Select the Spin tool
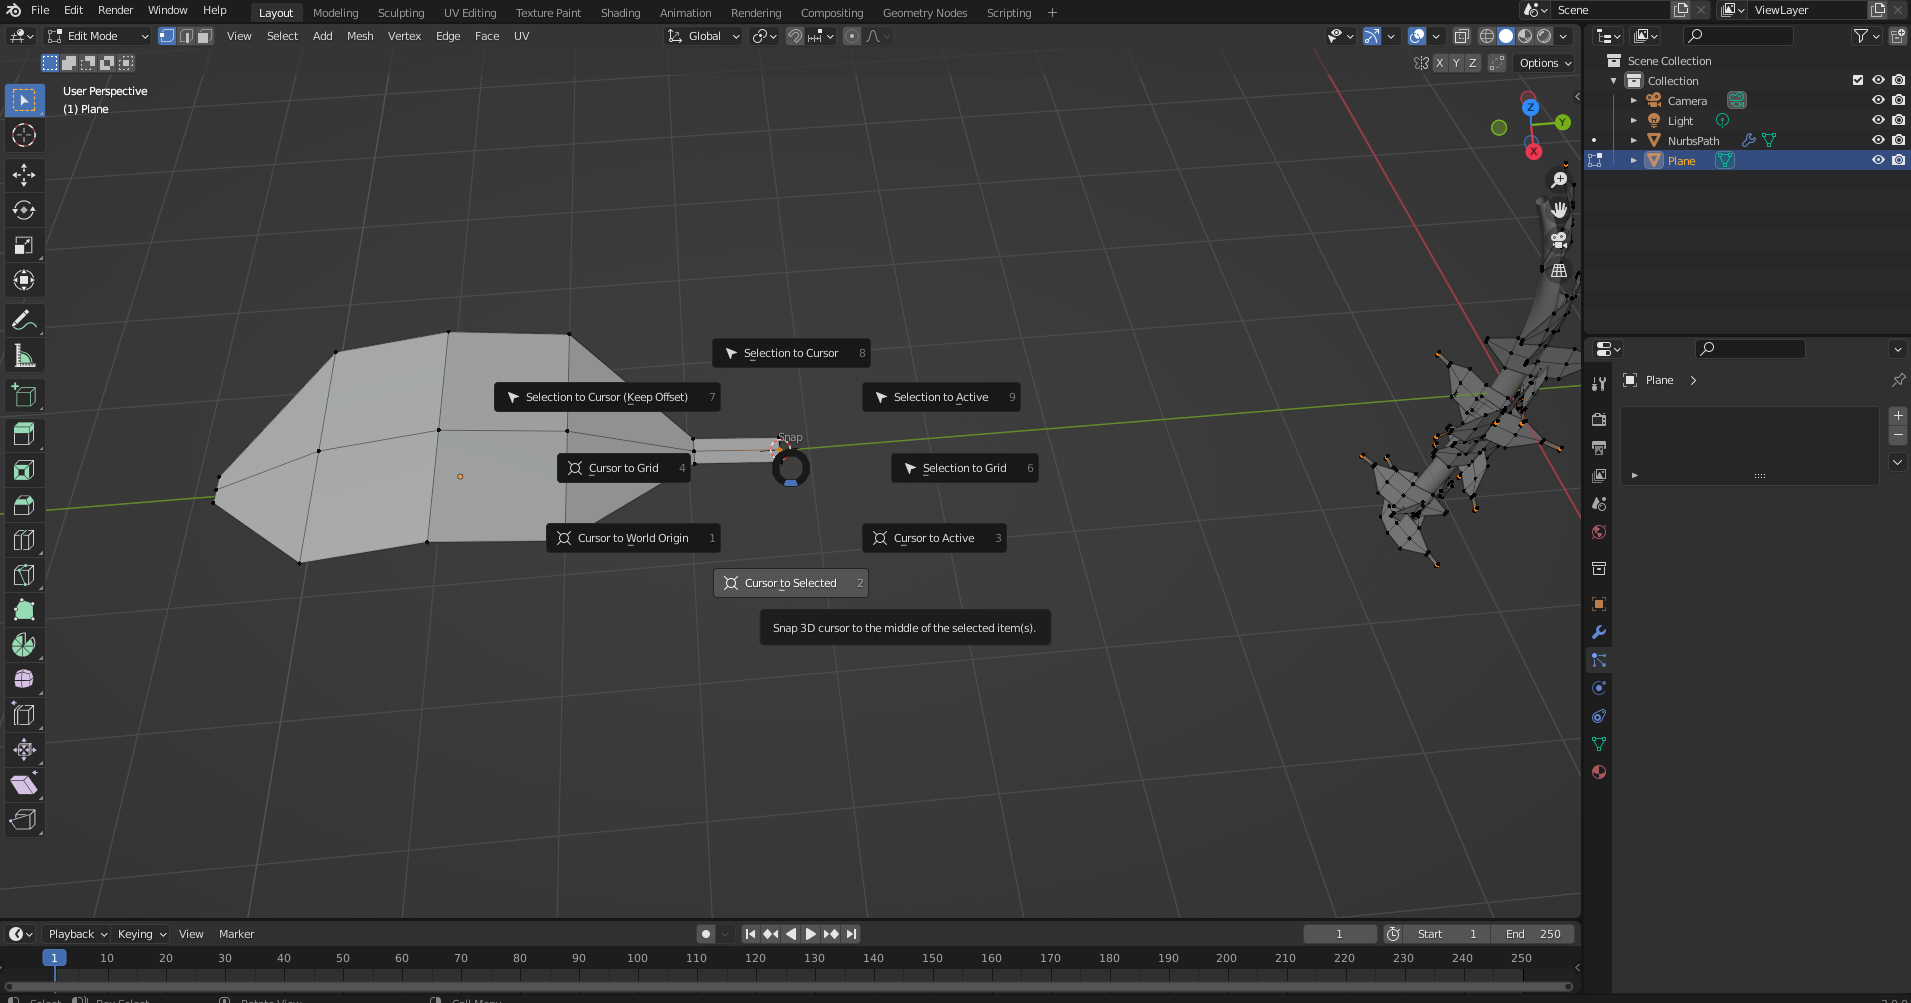The image size is (1911, 1003). [x=24, y=644]
